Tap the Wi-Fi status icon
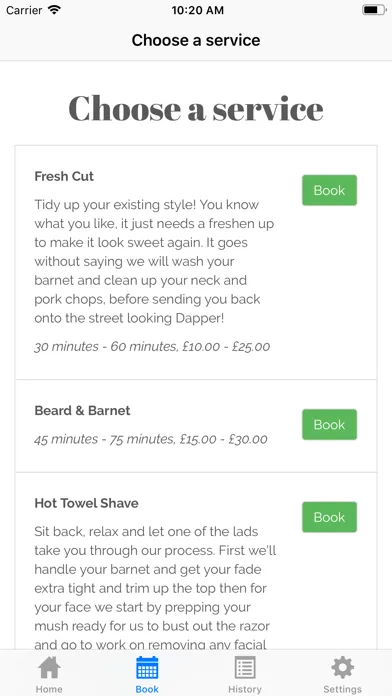This screenshot has height=696, width=392. [x=55, y=10]
